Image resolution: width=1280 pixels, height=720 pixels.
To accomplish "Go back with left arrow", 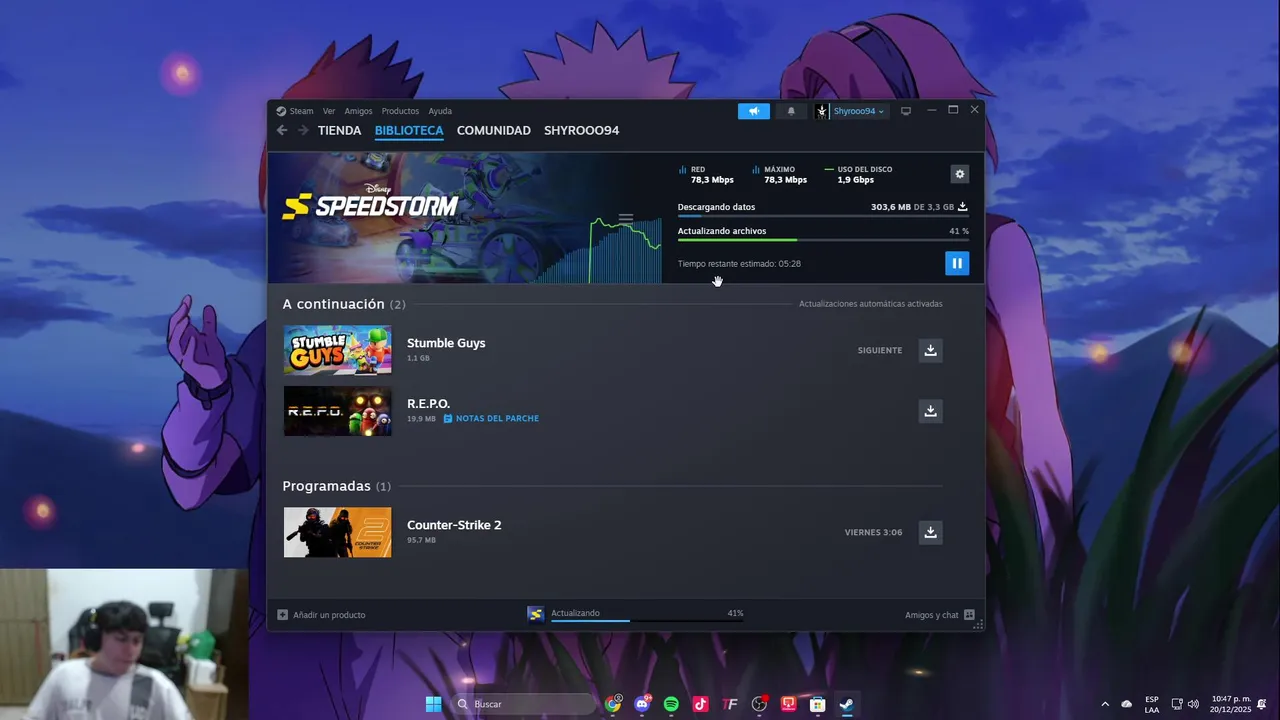I will 282,130.
